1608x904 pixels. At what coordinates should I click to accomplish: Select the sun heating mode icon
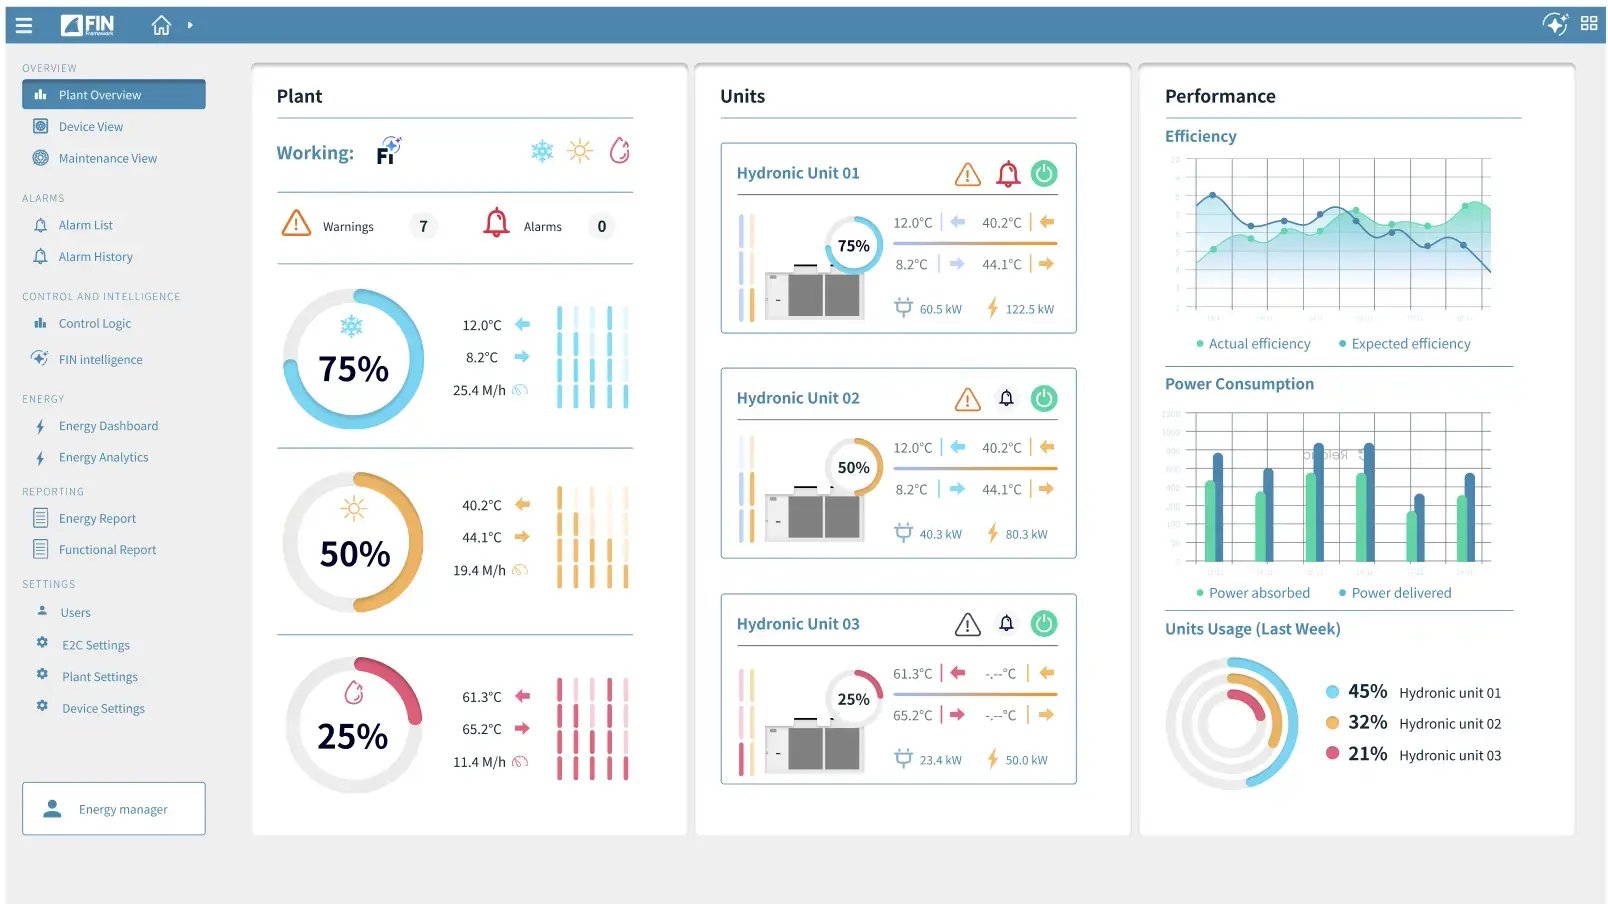(x=580, y=150)
